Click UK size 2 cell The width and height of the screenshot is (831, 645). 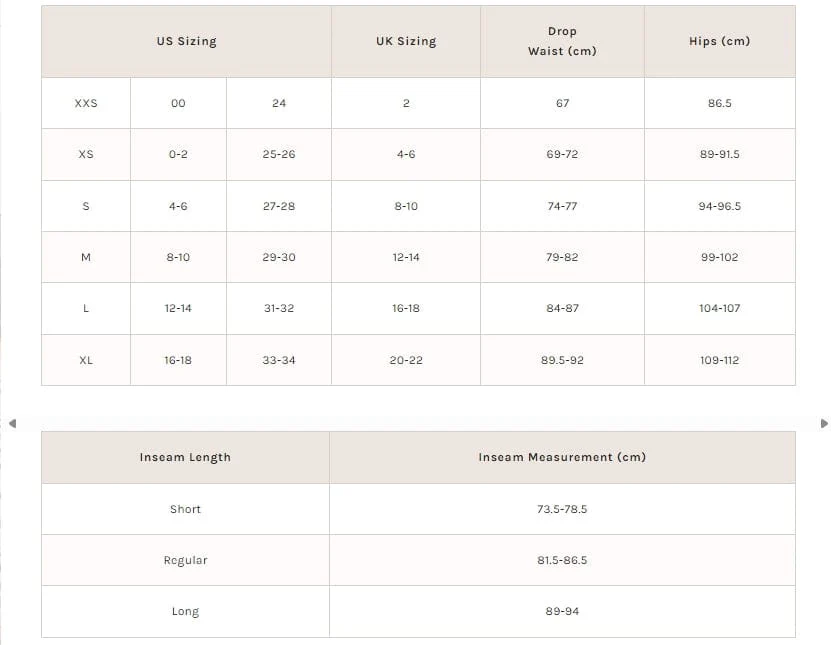pyautogui.click(x=406, y=103)
